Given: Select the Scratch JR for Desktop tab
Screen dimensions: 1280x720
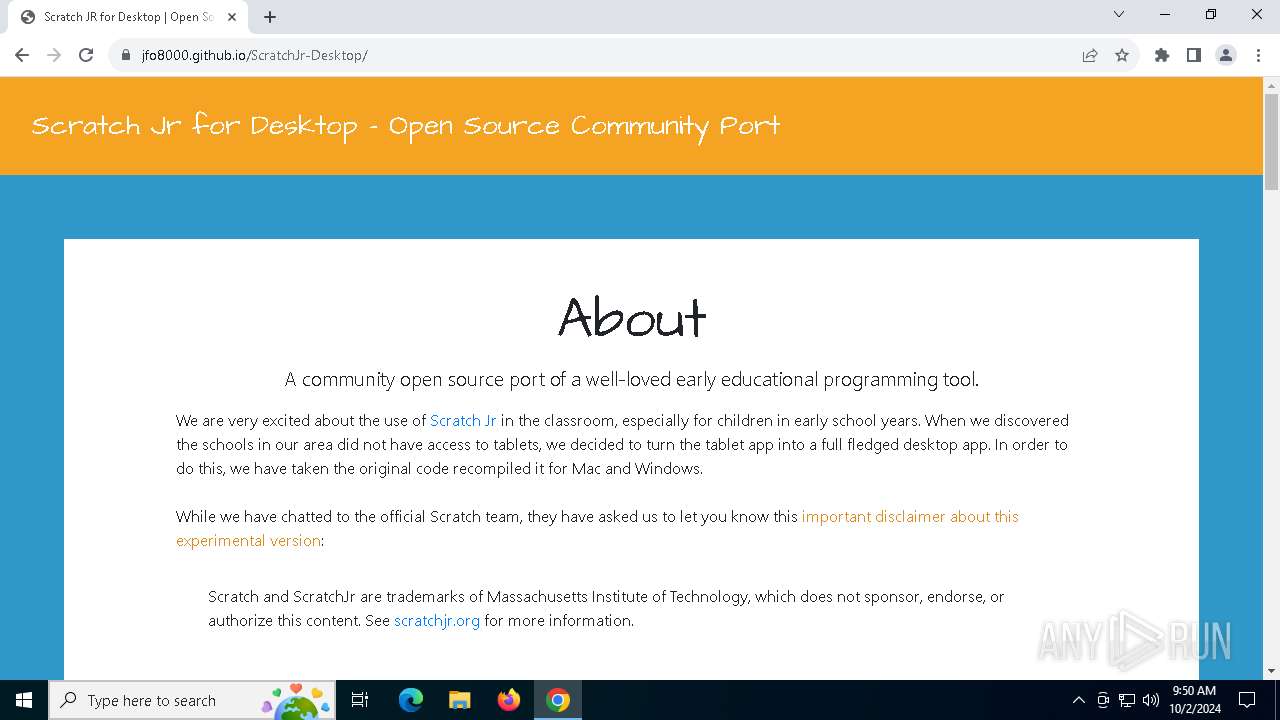Looking at the screenshot, I should [128, 17].
